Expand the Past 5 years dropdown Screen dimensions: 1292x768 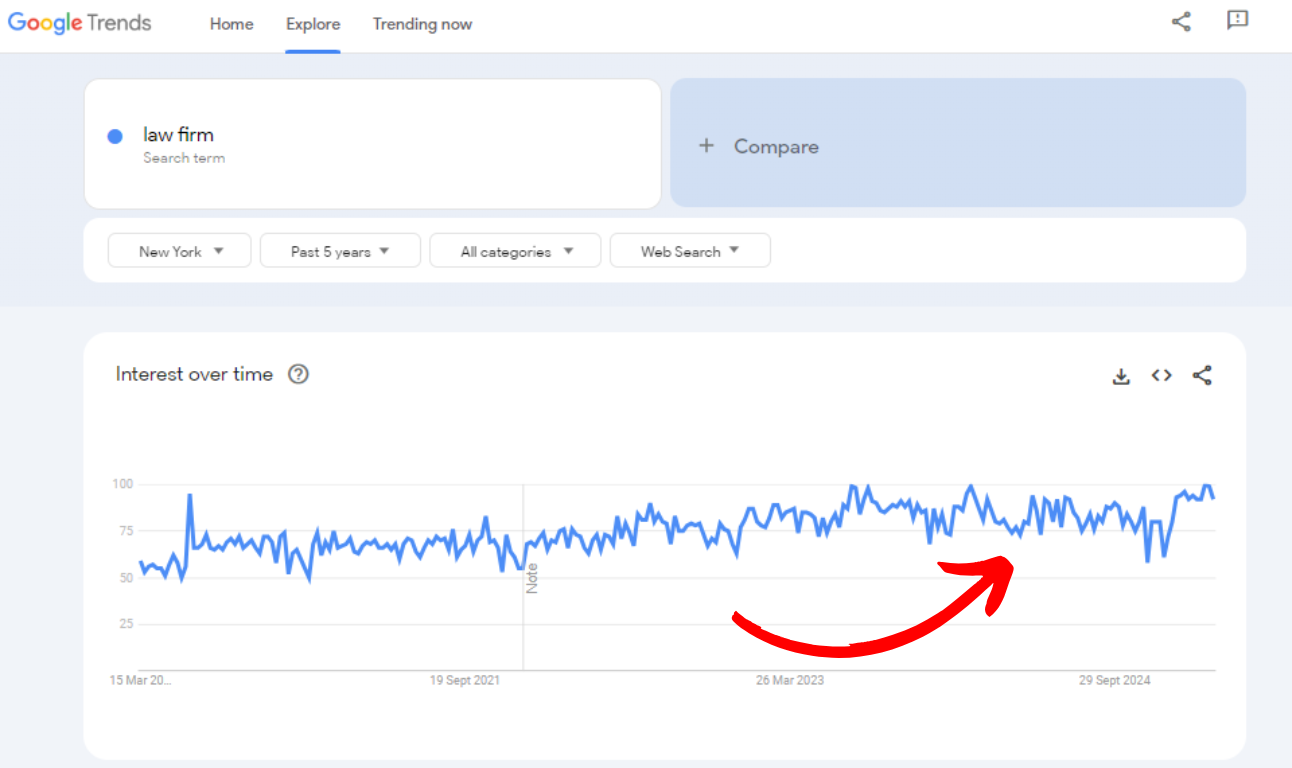pyautogui.click(x=340, y=251)
